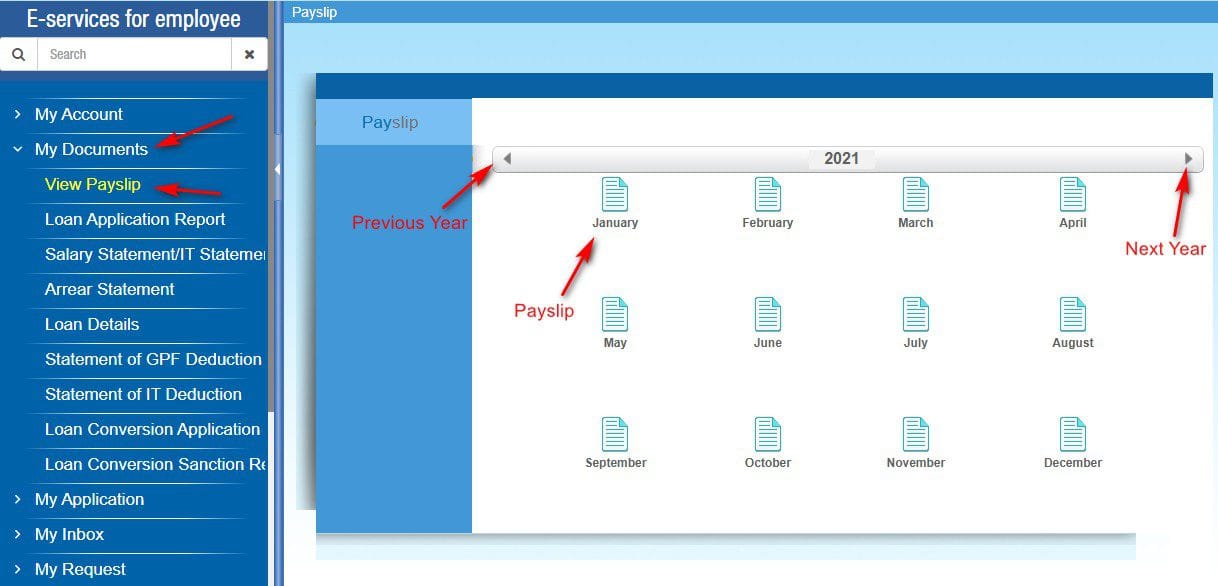
Task: Click the June month label
Action: [x=768, y=343]
